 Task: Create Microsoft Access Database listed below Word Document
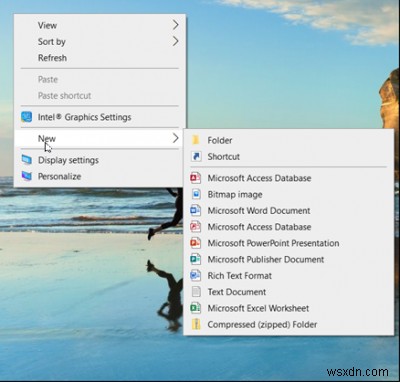point(289,227)
